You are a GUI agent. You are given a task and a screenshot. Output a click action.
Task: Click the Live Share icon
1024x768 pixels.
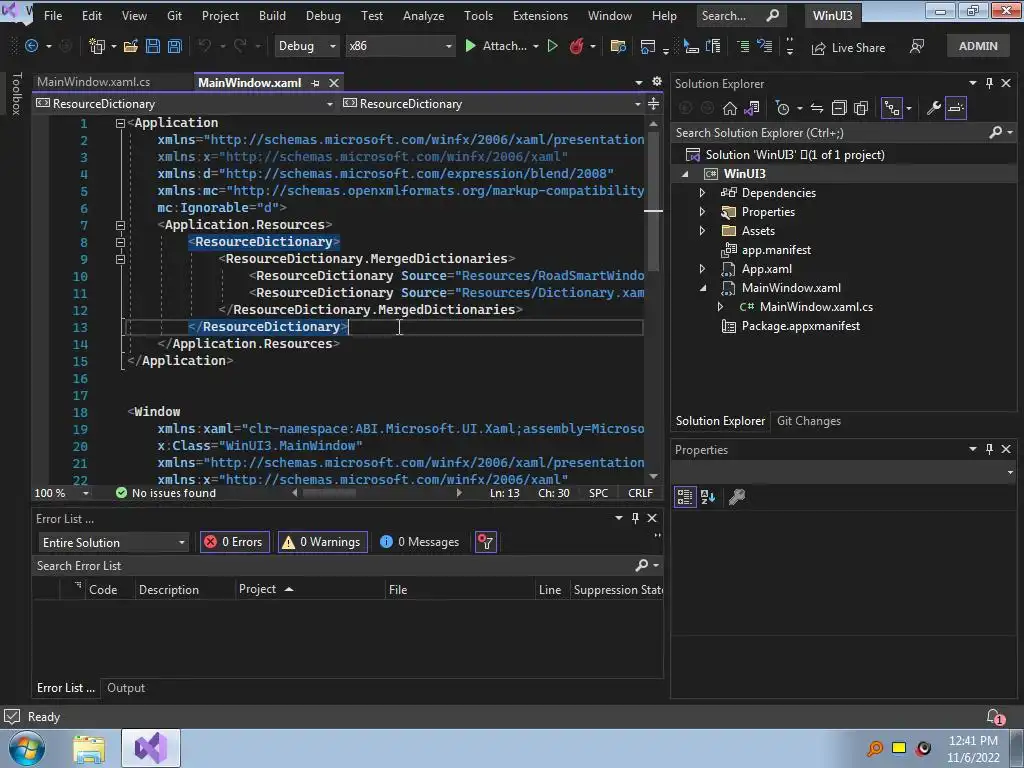click(x=818, y=48)
